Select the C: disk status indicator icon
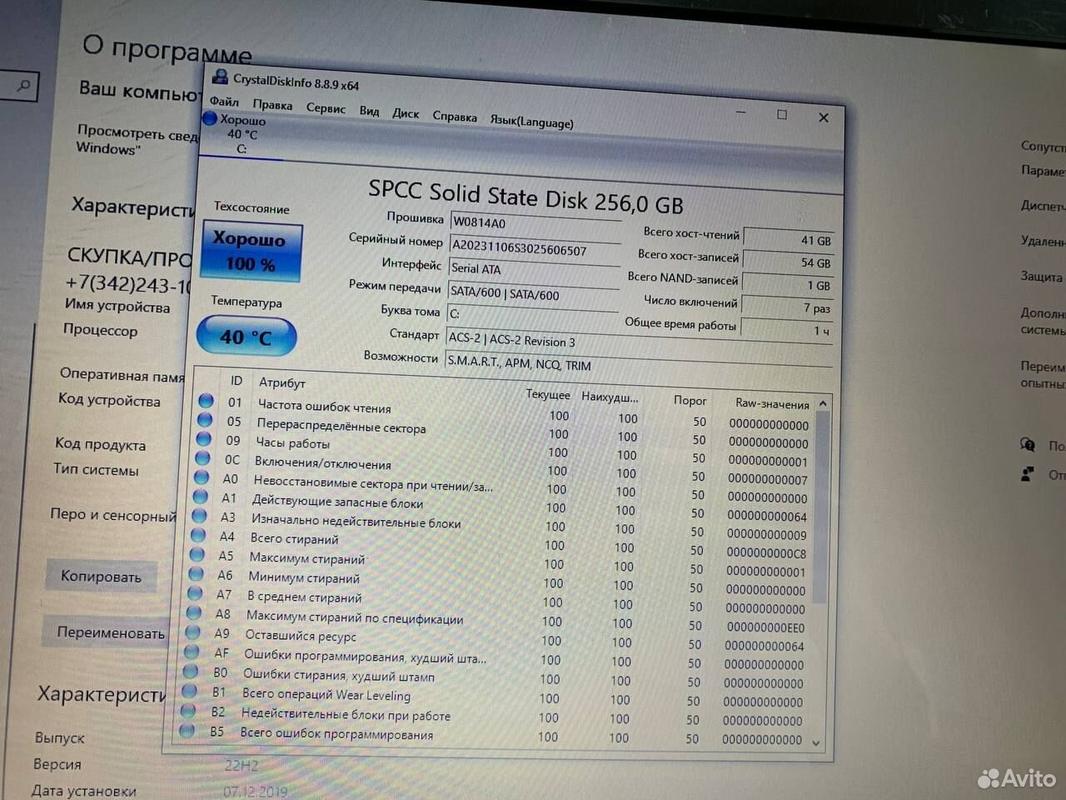The width and height of the screenshot is (1066, 800). tap(210, 118)
